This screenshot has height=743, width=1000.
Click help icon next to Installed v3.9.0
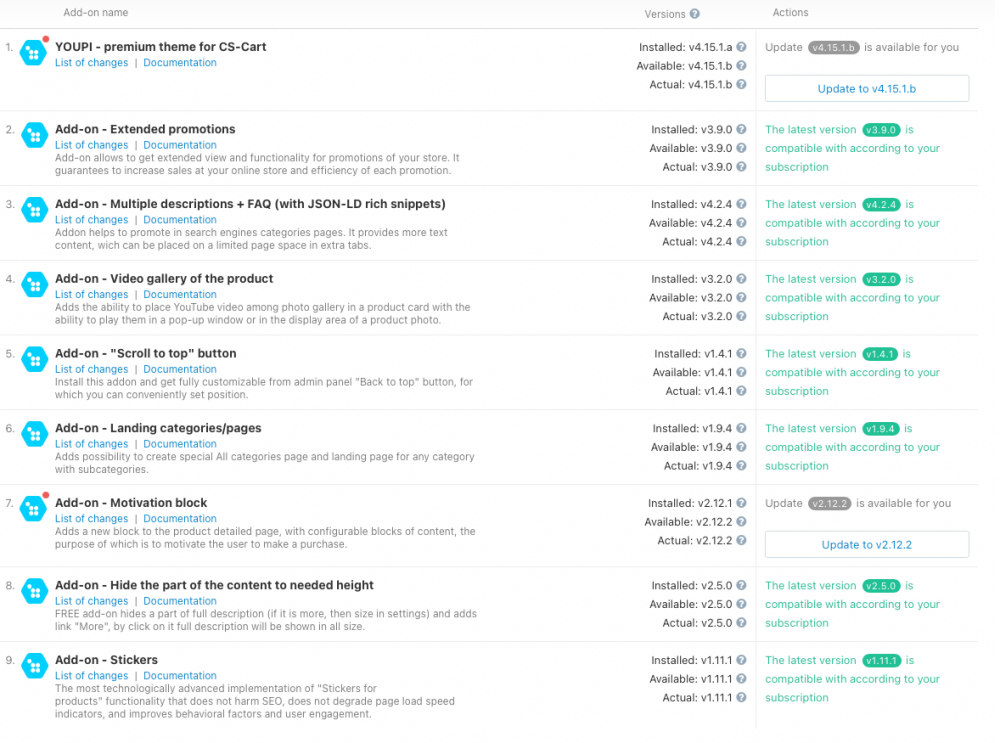[742, 130]
